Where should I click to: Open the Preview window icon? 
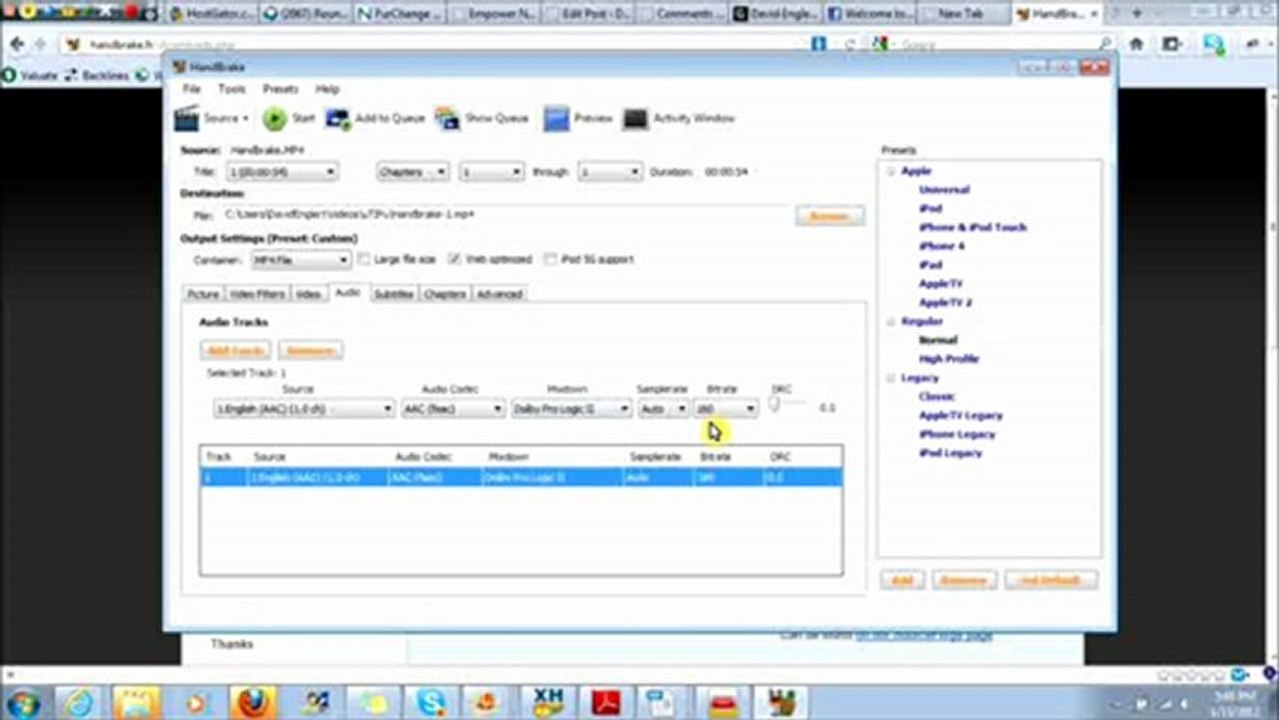(556, 118)
